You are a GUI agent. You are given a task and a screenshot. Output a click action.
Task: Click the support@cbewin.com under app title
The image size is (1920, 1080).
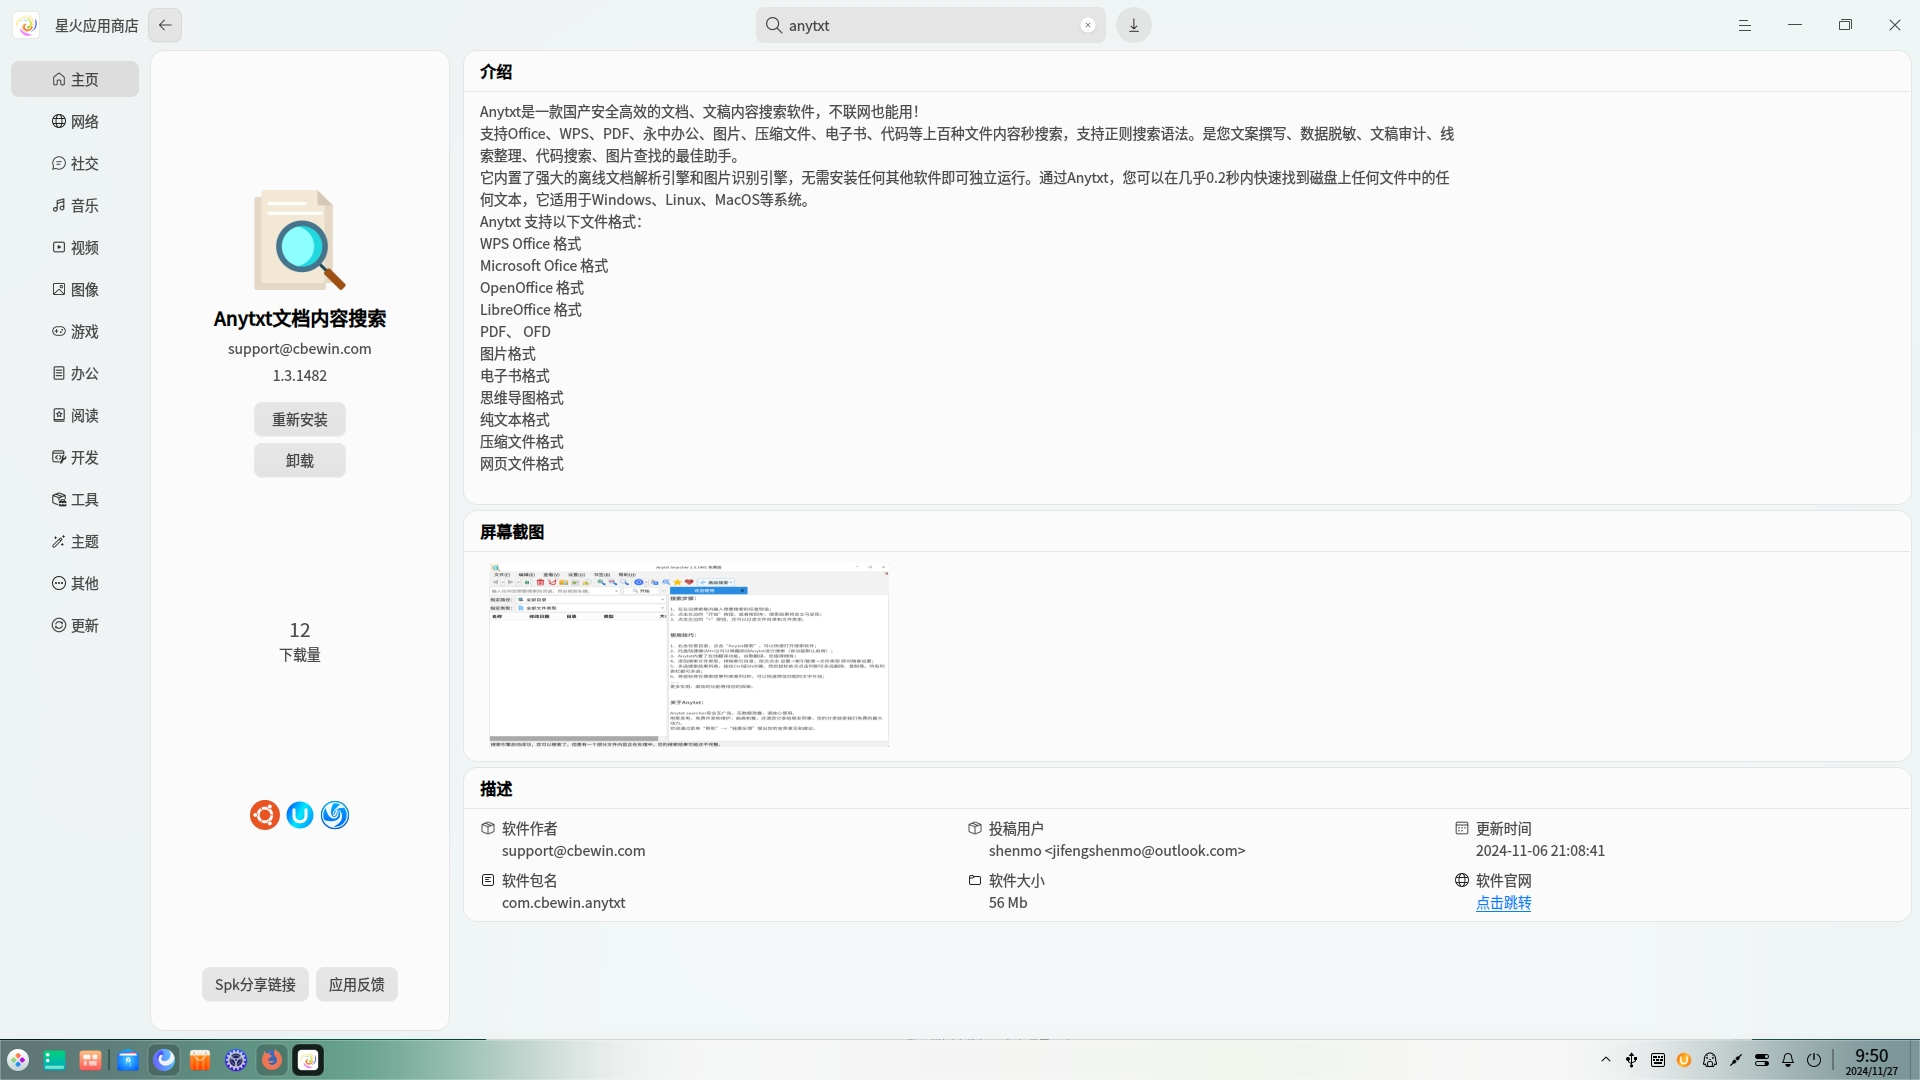[300, 348]
